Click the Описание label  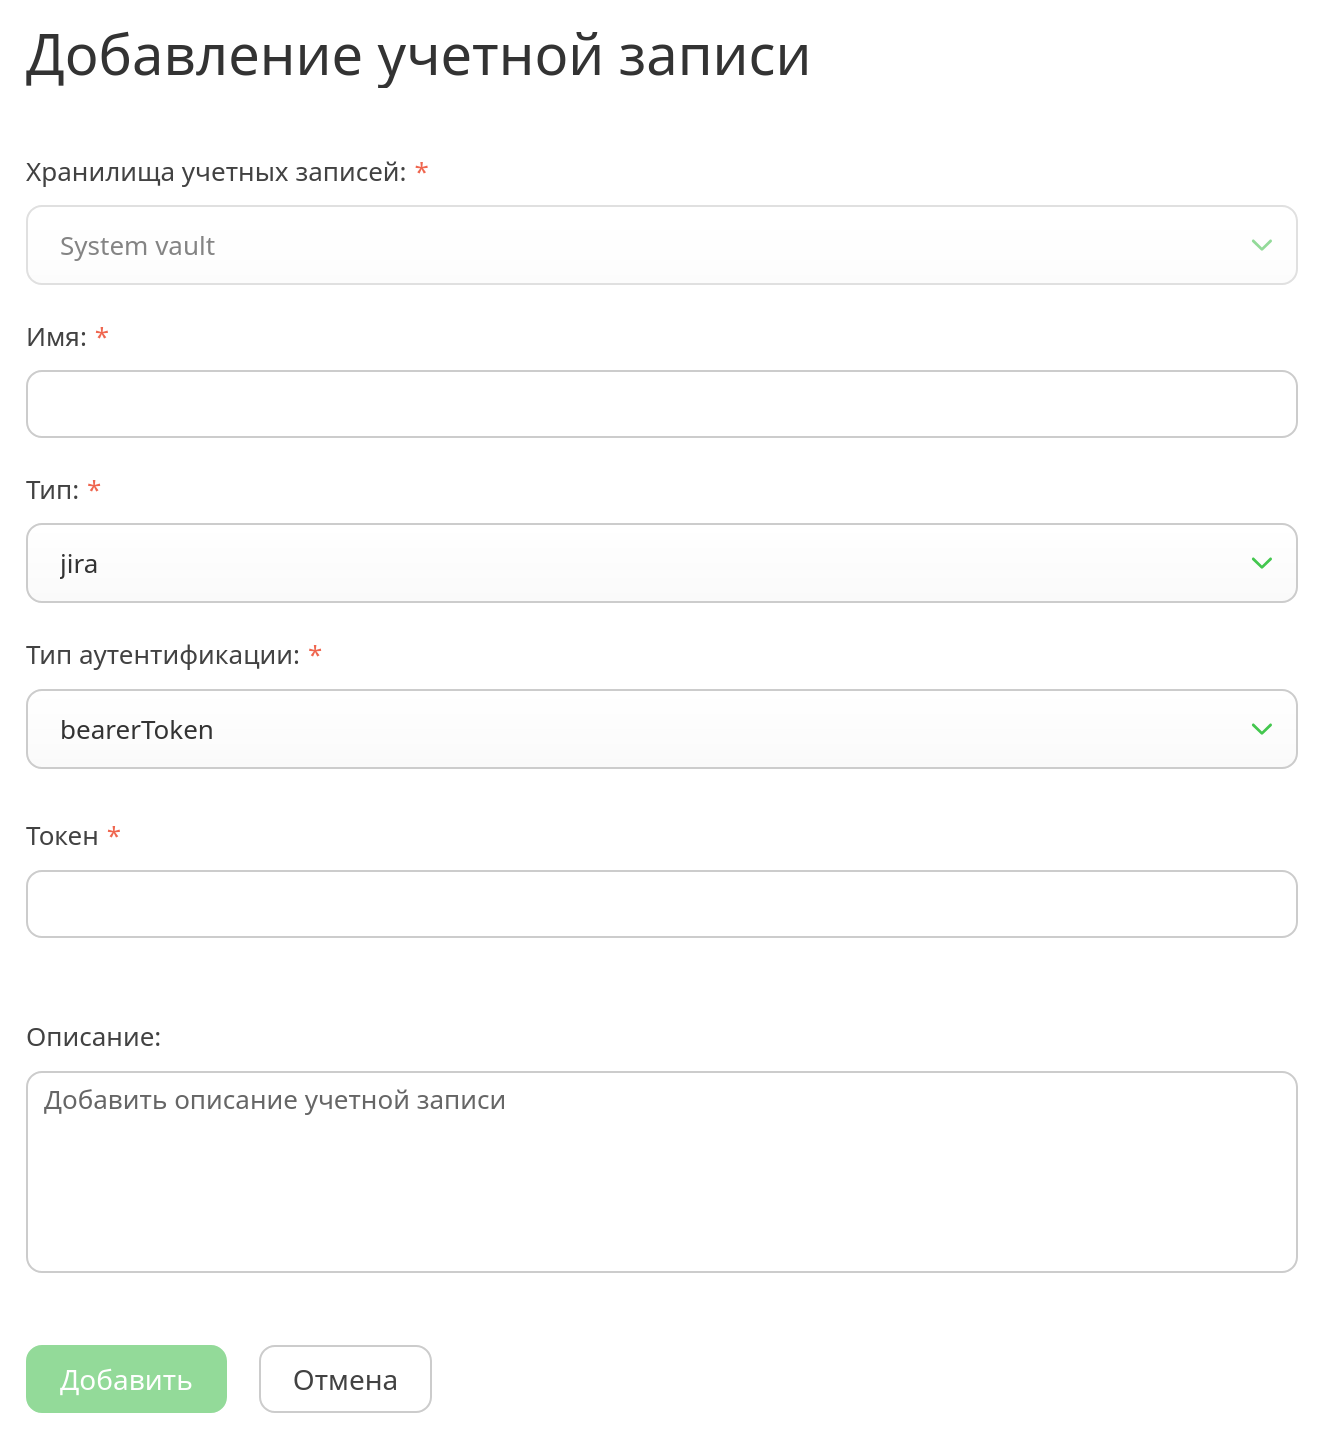click(x=93, y=1037)
